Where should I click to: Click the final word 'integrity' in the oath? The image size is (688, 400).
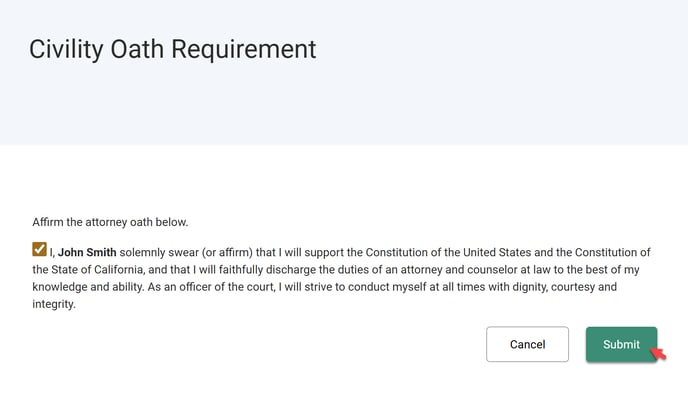(x=53, y=305)
